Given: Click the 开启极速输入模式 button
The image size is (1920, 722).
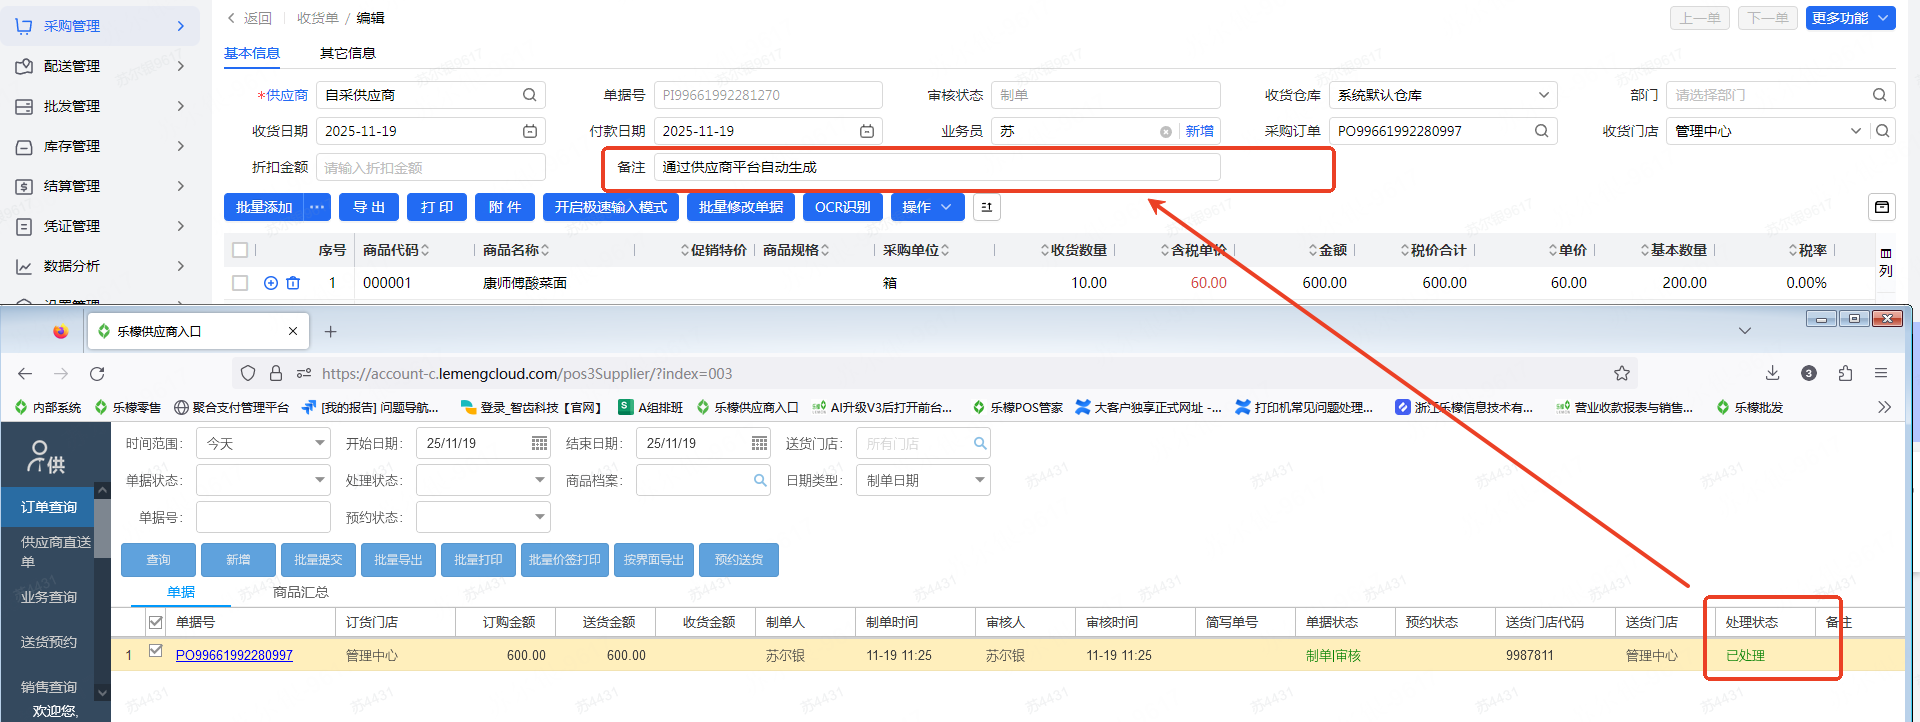Looking at the screenshot, I should (x=611, y=207).
